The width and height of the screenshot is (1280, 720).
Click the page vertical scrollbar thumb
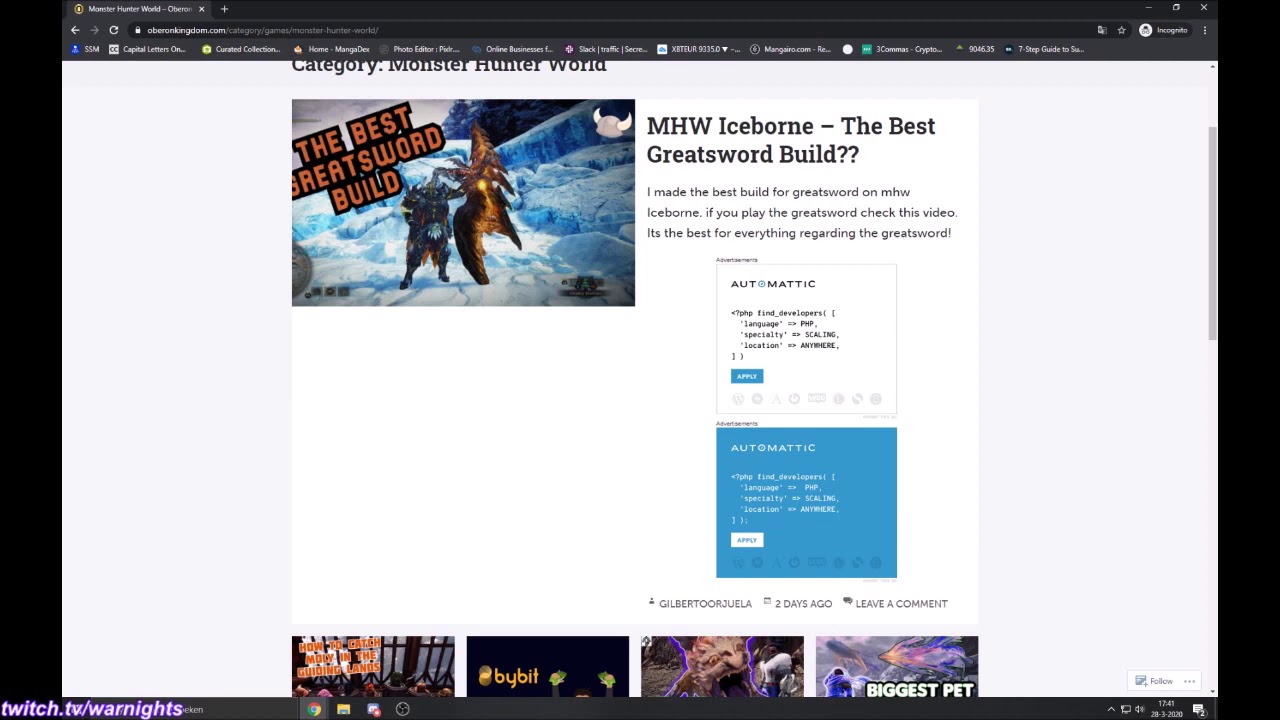point(1213,234)
